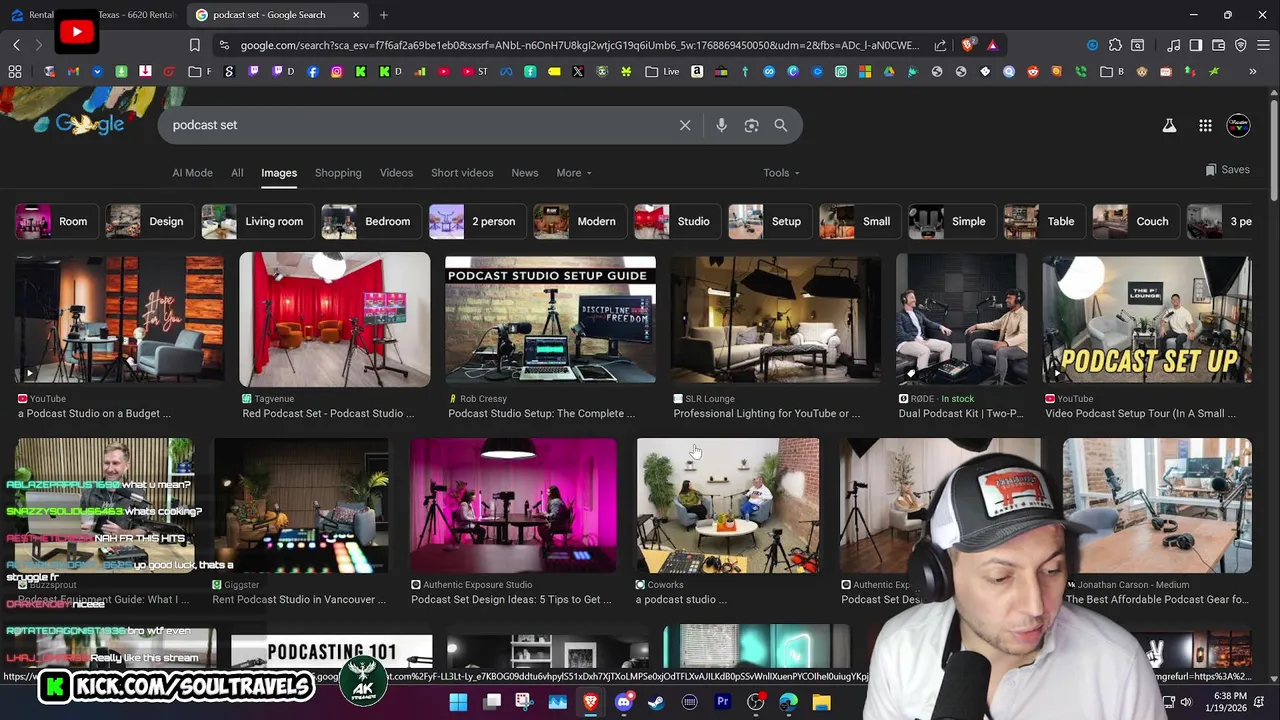Switch to the News tab
1280x720 pixels.
click(x=525, y=173)
